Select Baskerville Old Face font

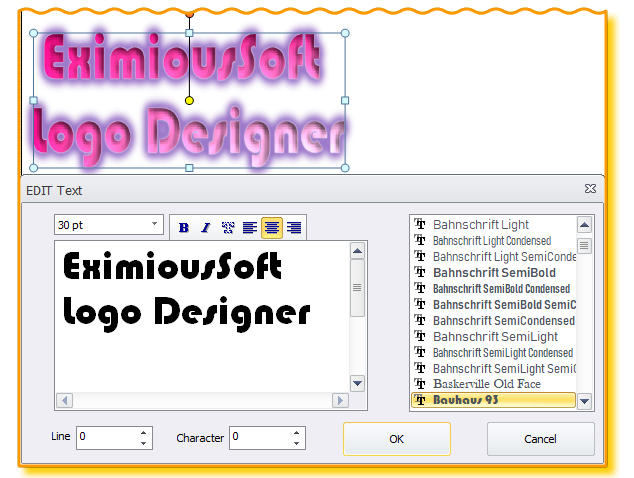click(494, 384)
